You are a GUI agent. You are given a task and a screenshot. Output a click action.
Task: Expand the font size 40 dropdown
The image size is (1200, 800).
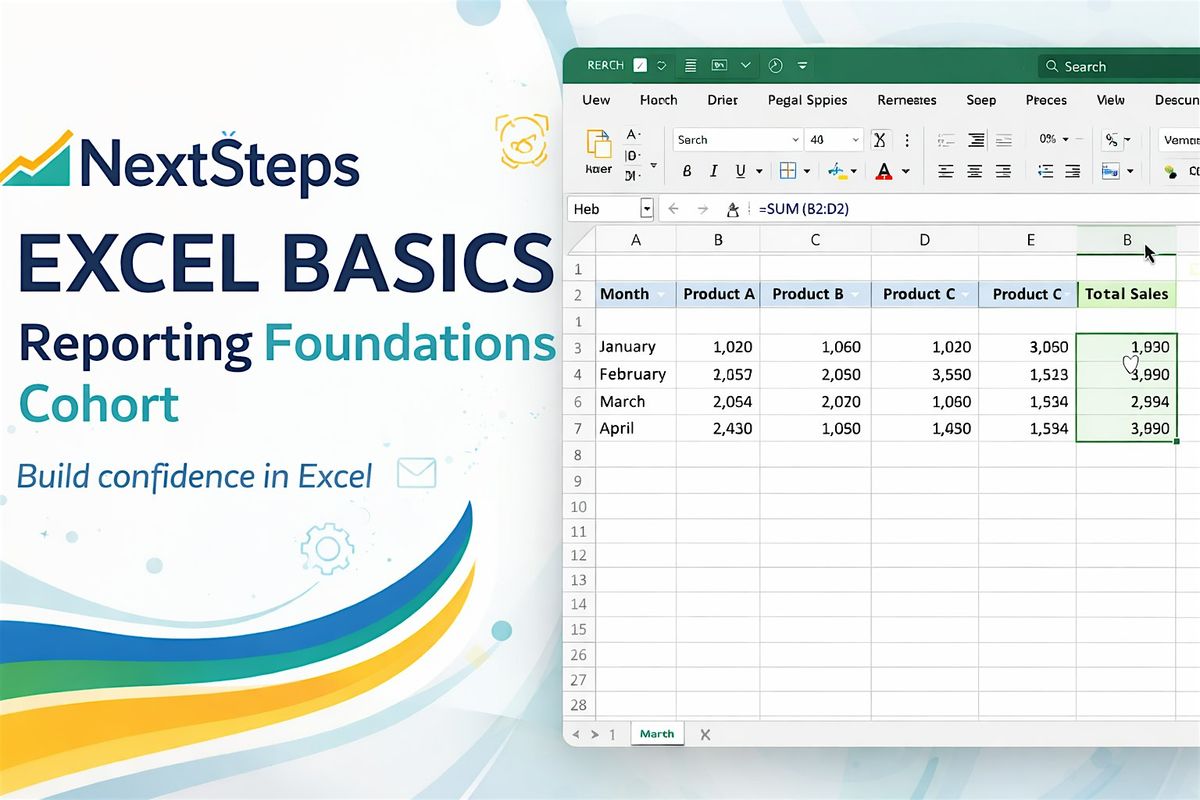855,140
